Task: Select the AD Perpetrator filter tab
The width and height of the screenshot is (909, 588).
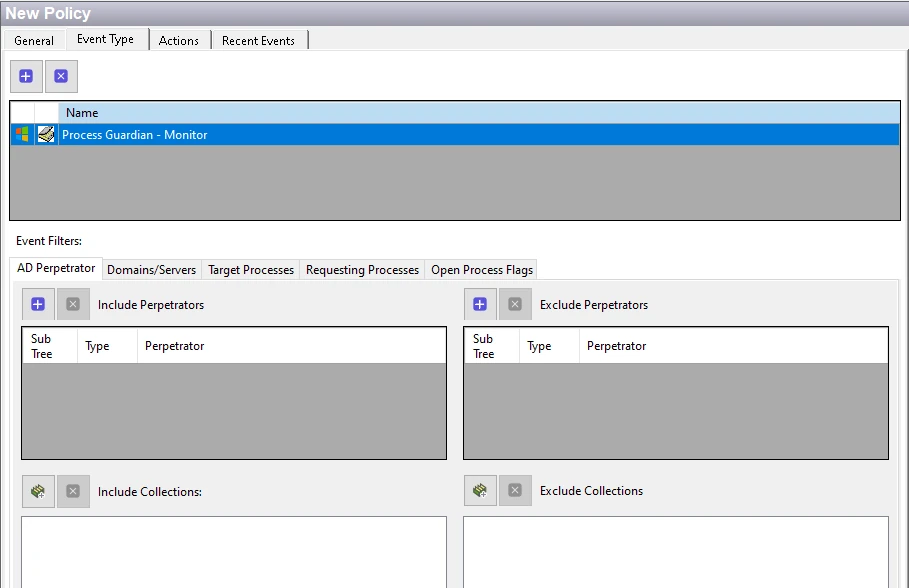Action: pos(56,268)
